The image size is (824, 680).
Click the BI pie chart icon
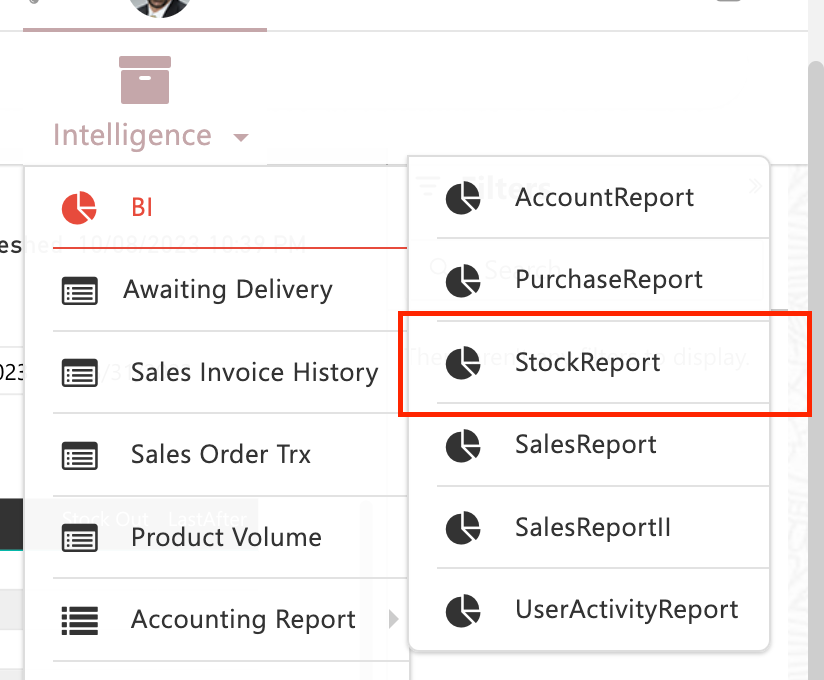coord(79,208)
